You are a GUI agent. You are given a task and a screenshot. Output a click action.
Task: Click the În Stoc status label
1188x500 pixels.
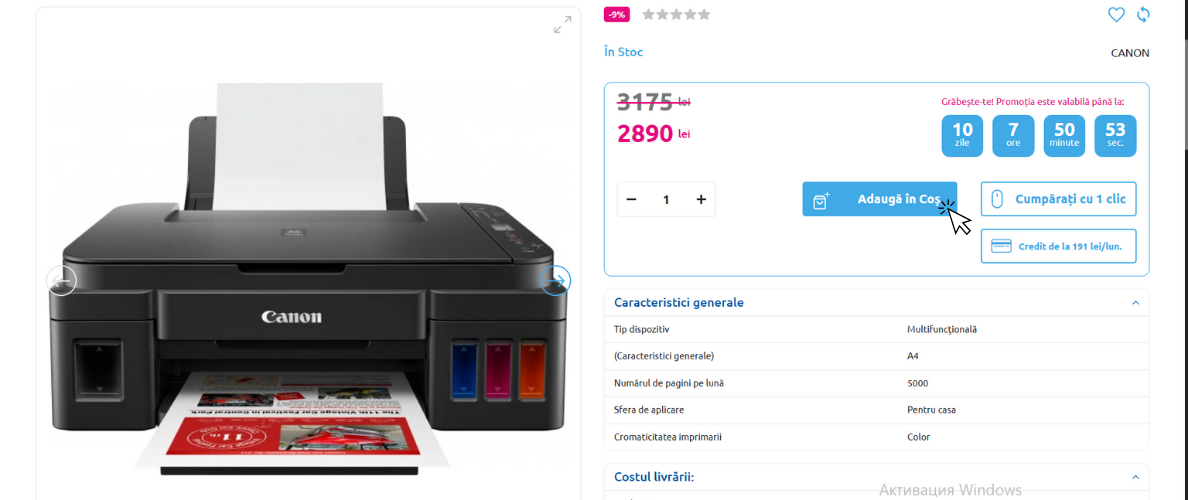click(624, 52)
